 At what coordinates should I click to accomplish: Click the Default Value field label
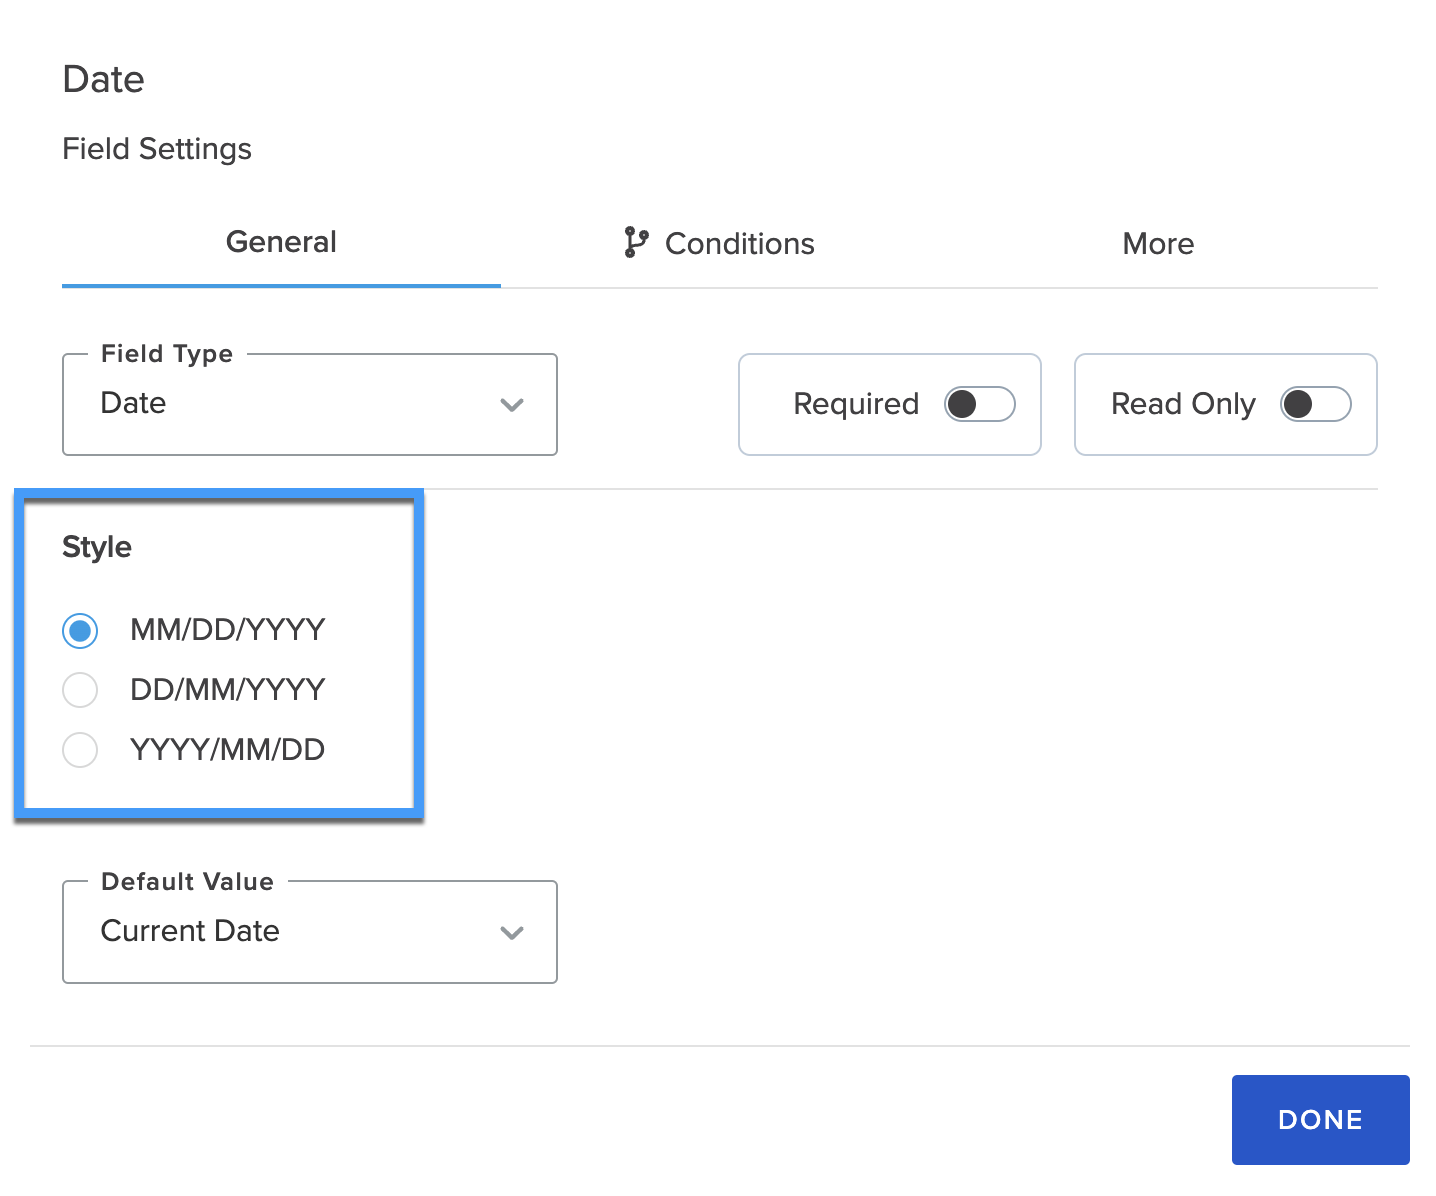coord(186,881)
